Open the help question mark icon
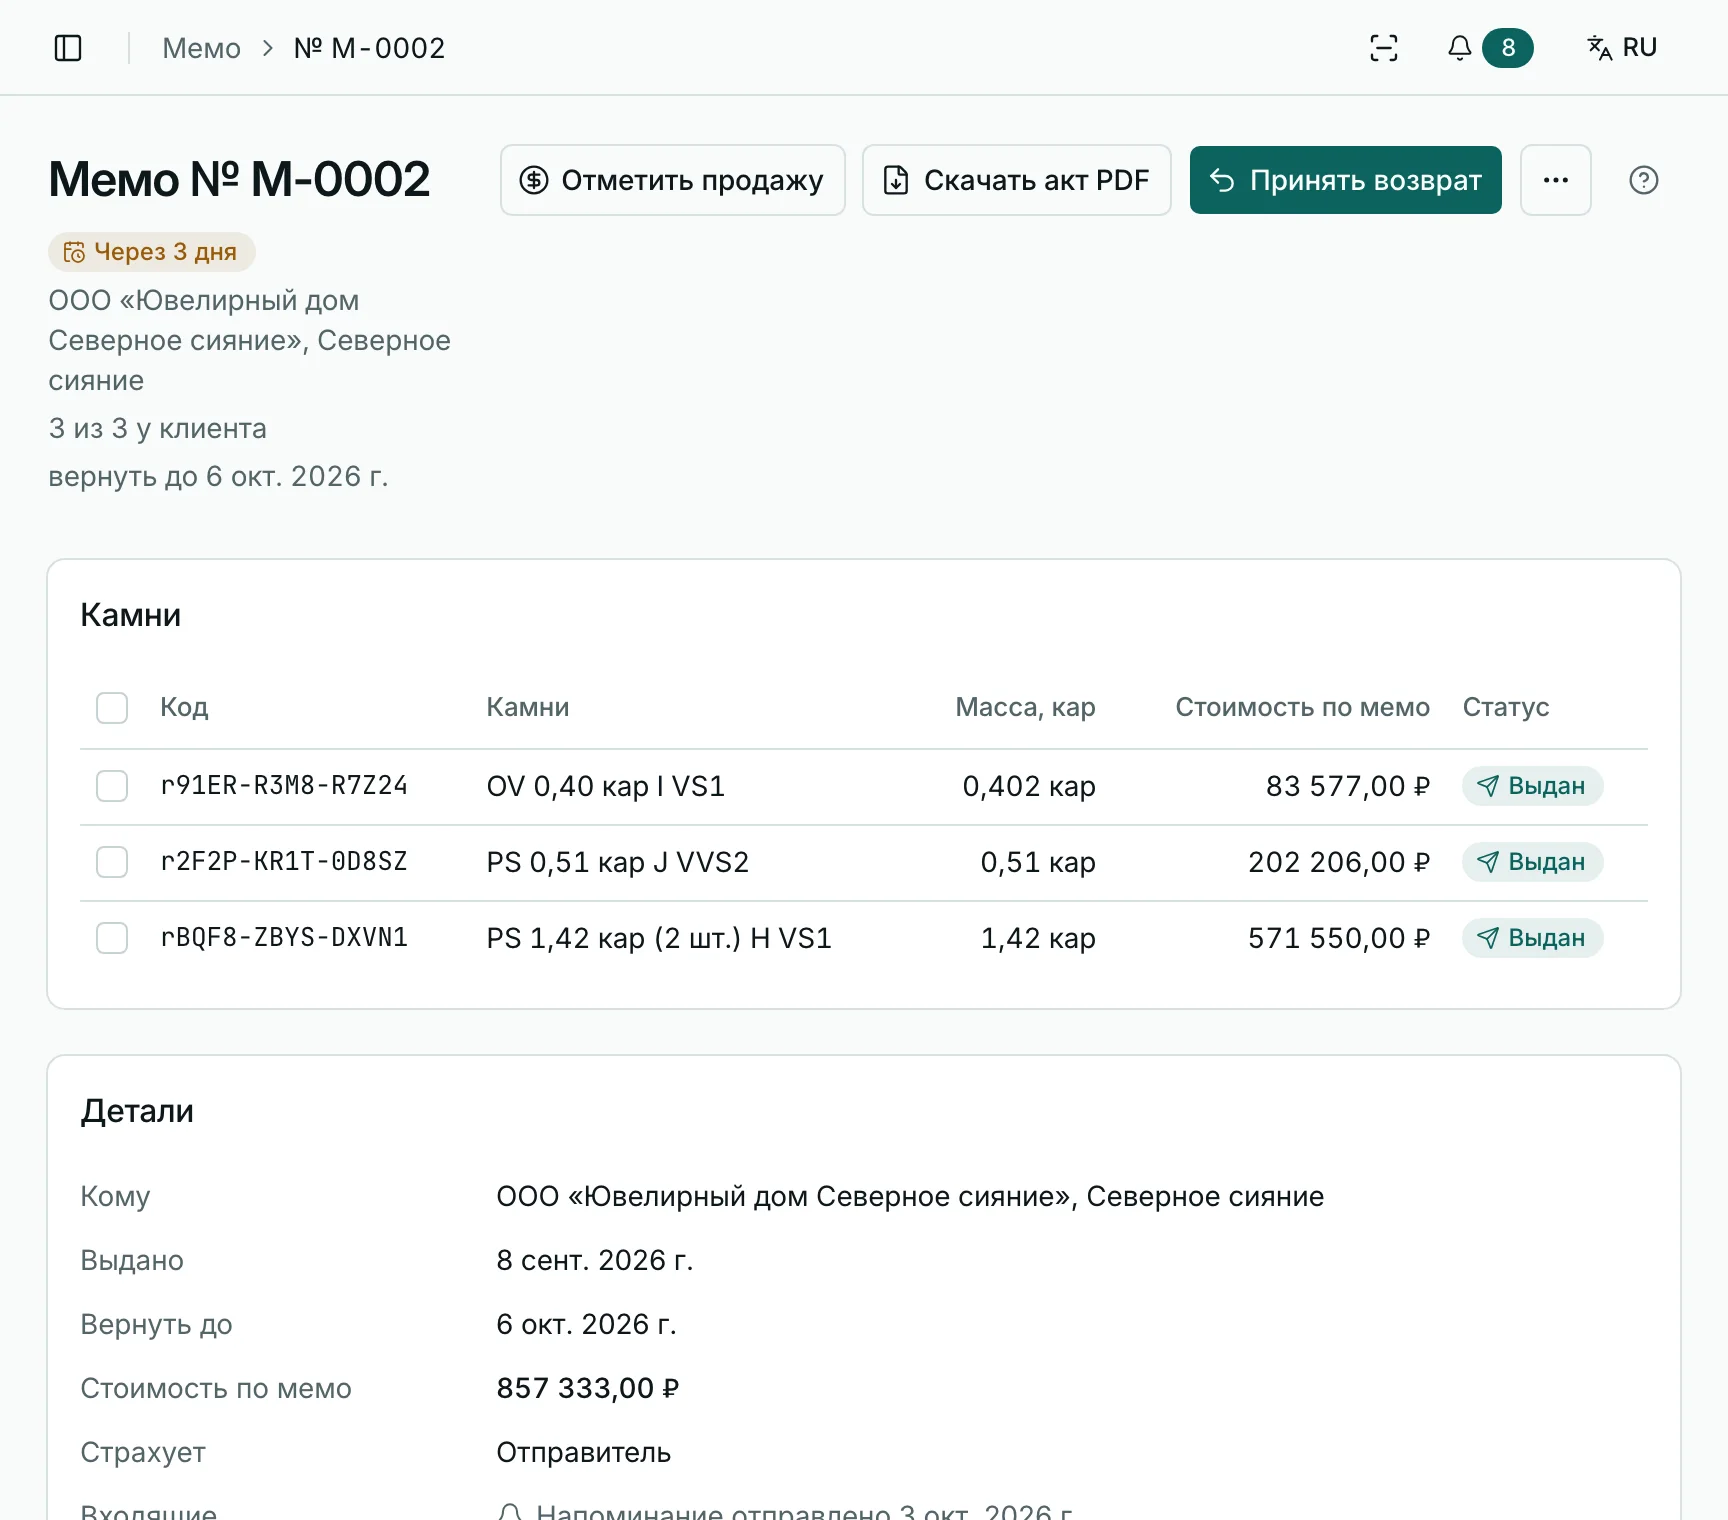Viewport: 1728px width, 1520px height. click(1644, 180)
